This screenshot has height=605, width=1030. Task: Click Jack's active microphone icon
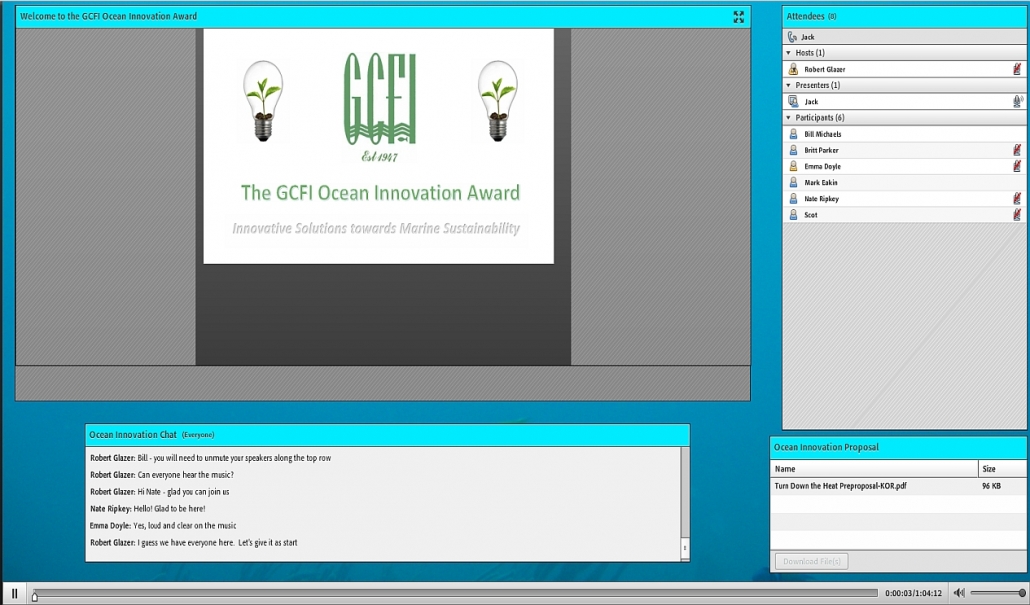1017,101
